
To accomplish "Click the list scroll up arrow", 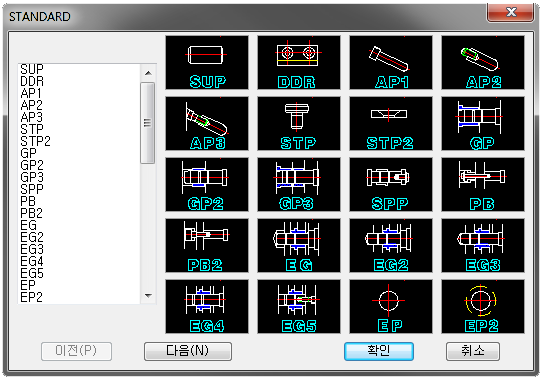I will (x=148, y=73).
